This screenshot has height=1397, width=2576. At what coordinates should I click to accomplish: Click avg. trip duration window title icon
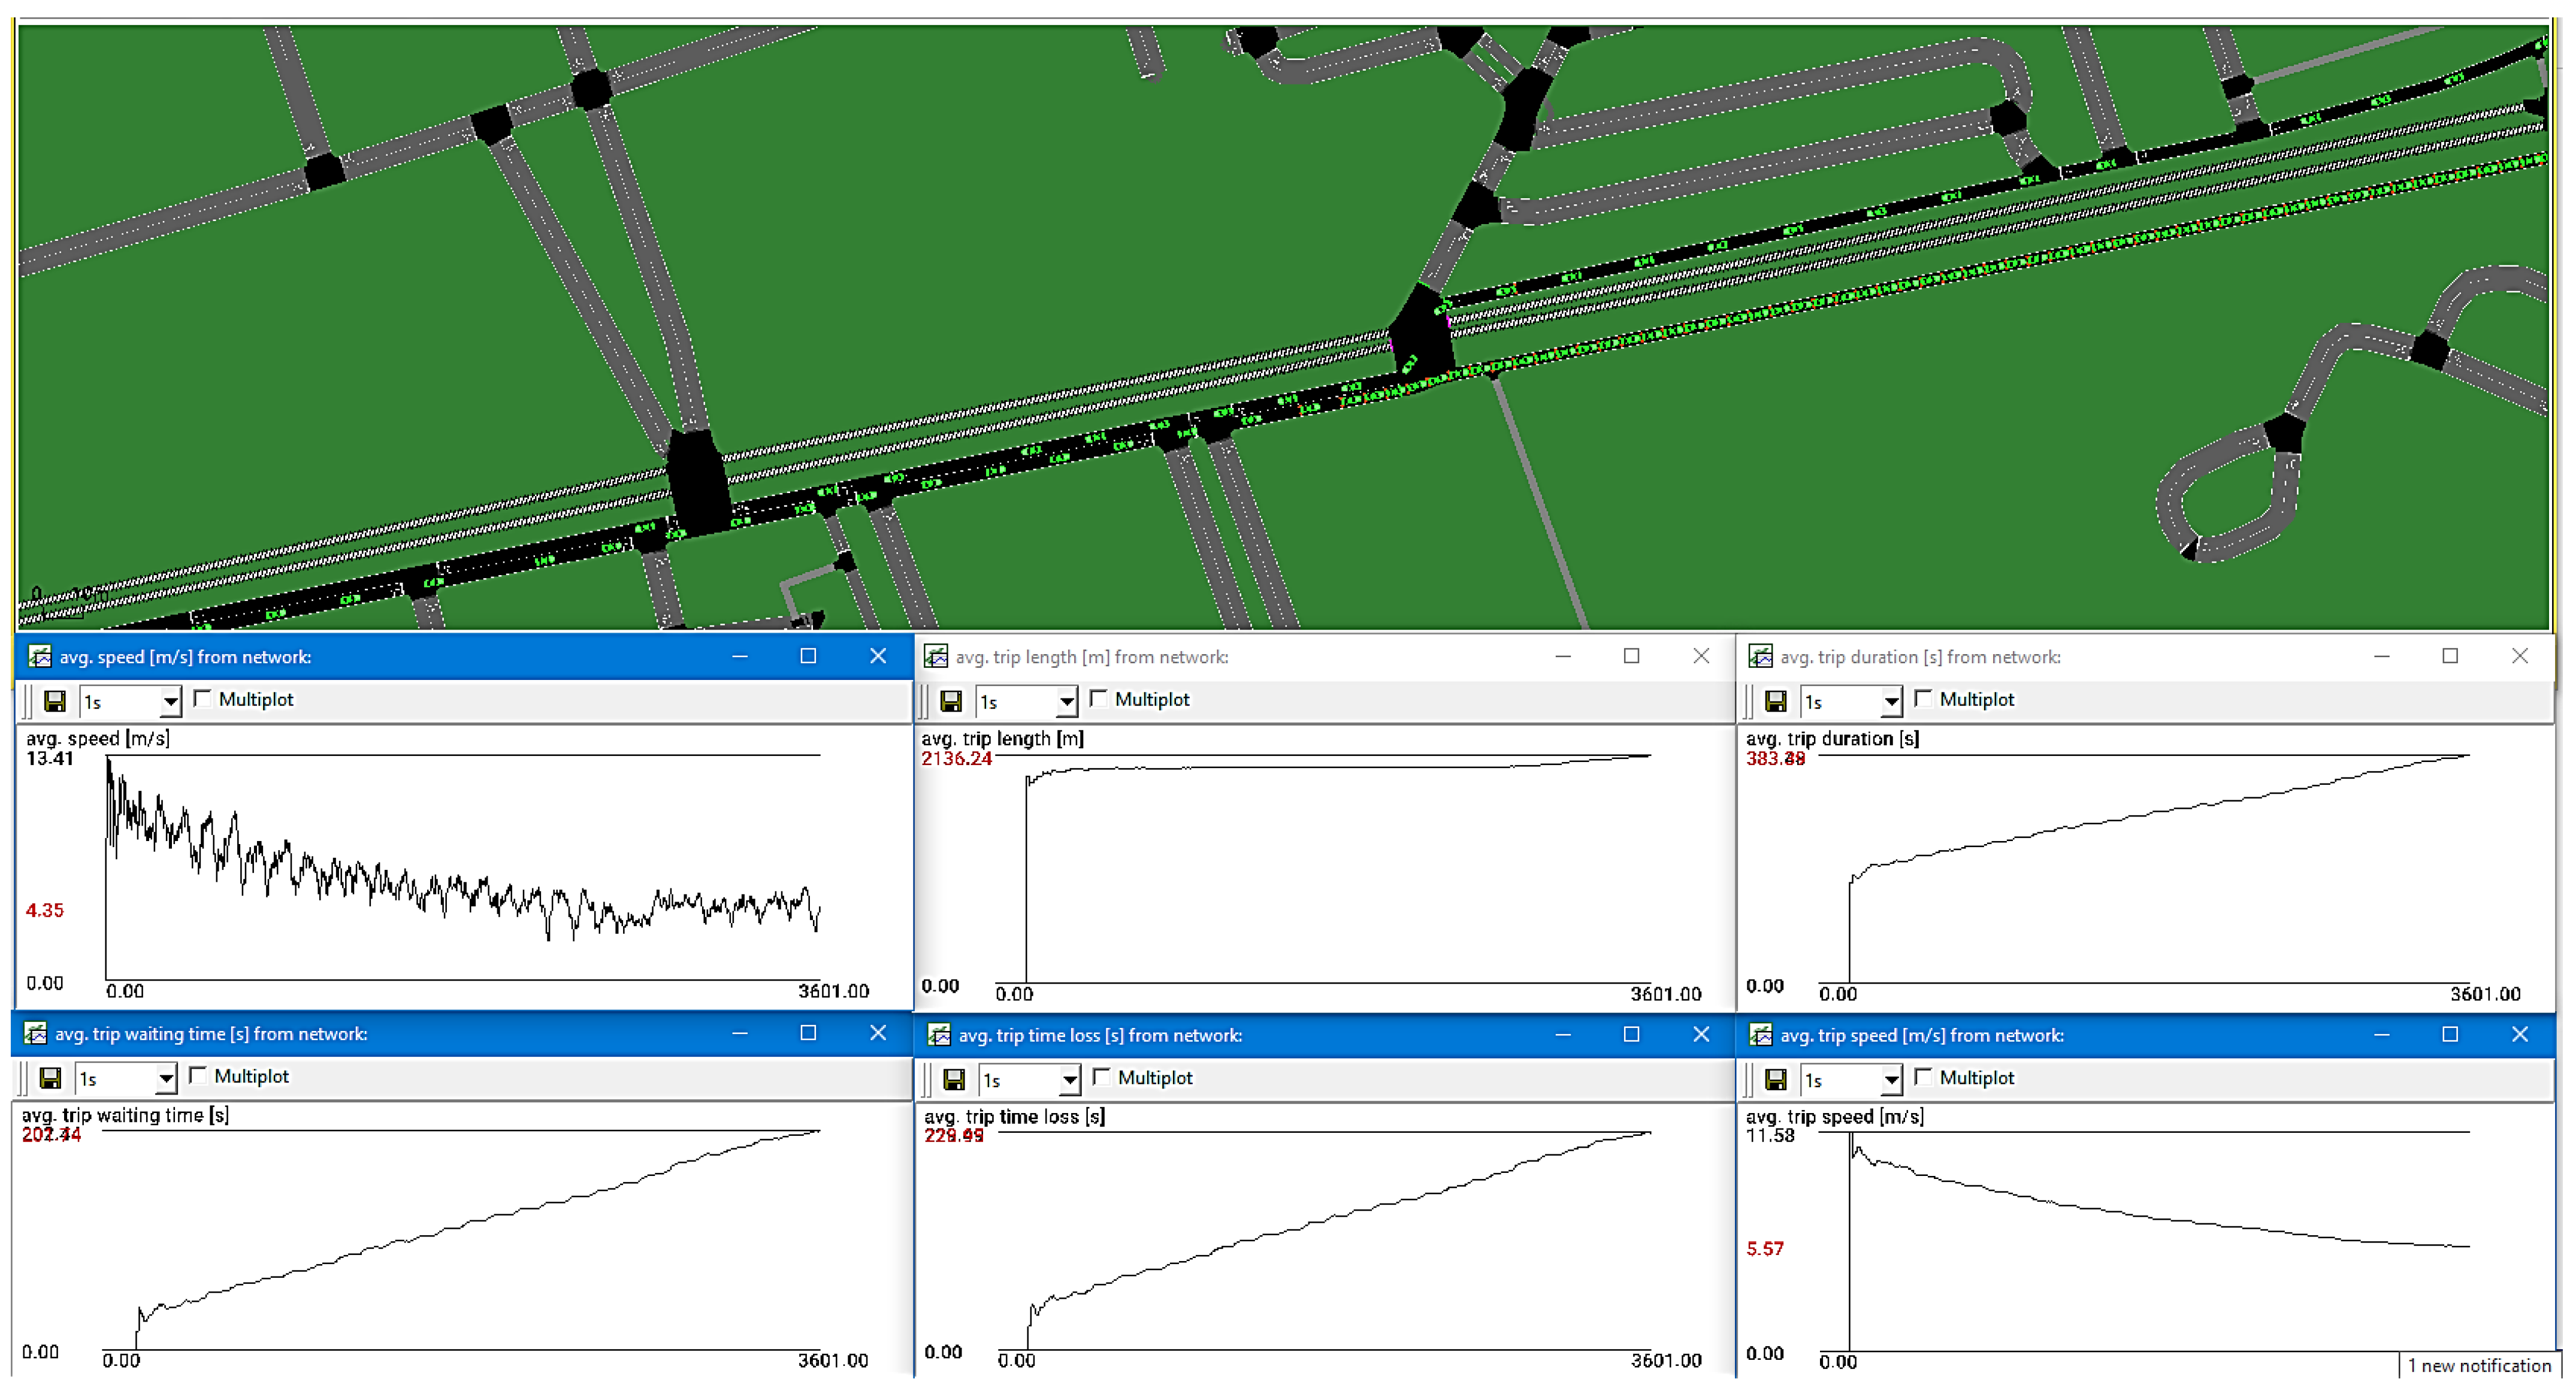click(1760, 657)
